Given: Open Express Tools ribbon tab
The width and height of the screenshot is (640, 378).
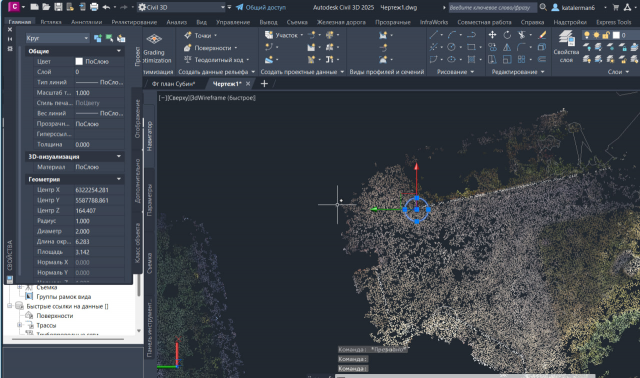Looking at the screenshot, I should [613, 22].
